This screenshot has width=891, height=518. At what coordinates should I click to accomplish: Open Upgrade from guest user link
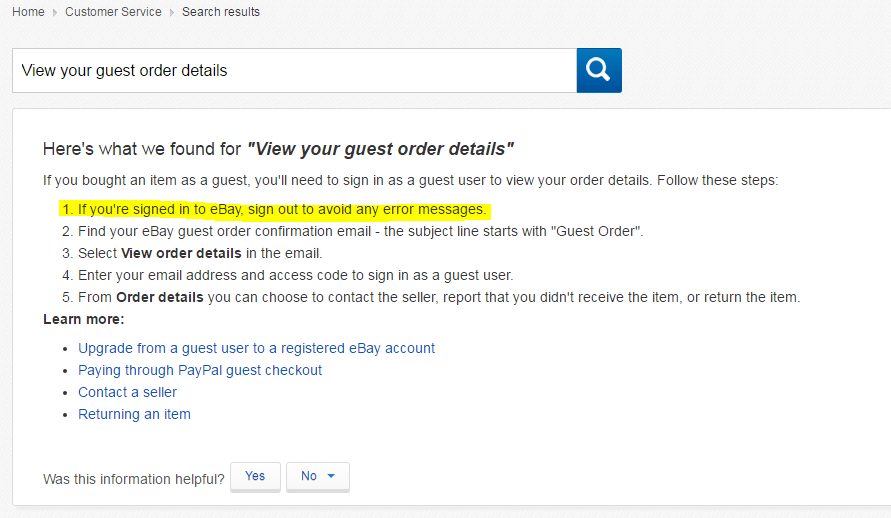(256, 348)
